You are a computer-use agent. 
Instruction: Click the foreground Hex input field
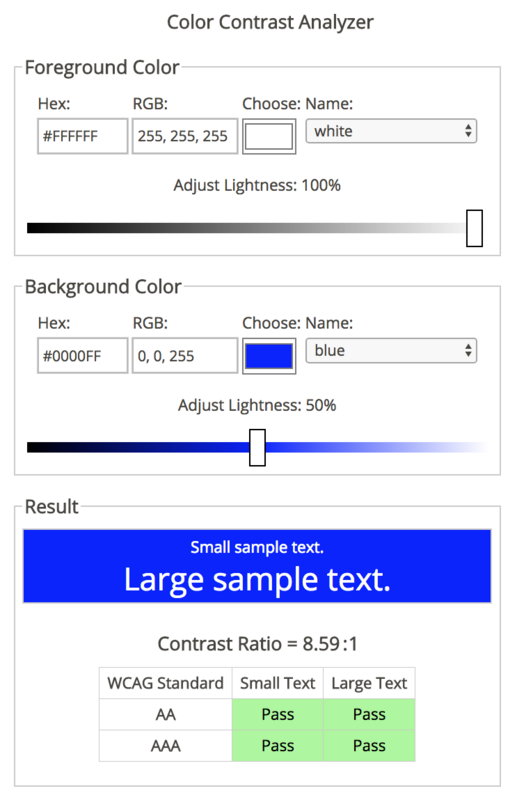83,136
